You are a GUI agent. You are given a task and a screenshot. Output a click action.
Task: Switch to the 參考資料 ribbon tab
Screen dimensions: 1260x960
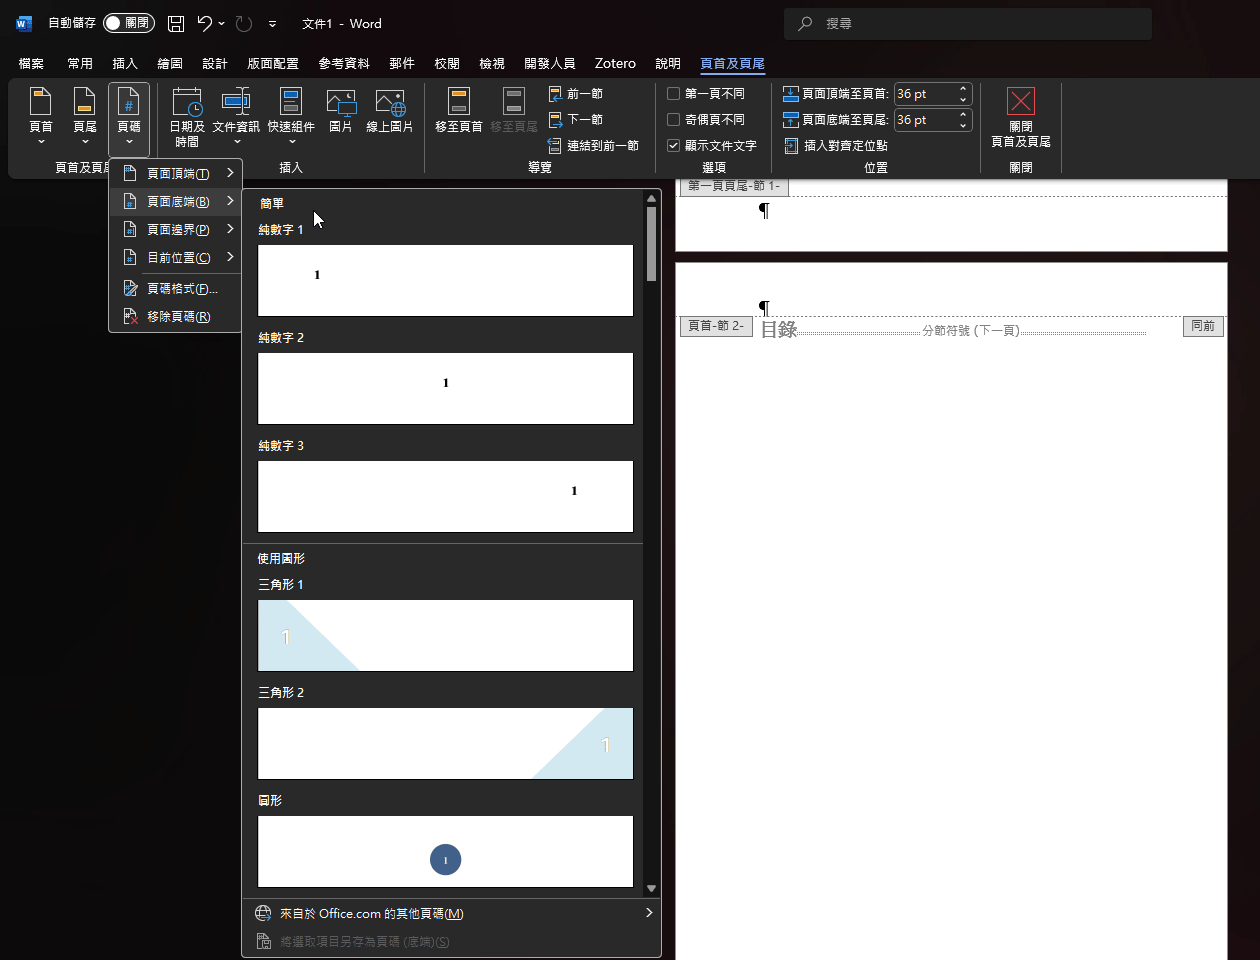(344, 63)
